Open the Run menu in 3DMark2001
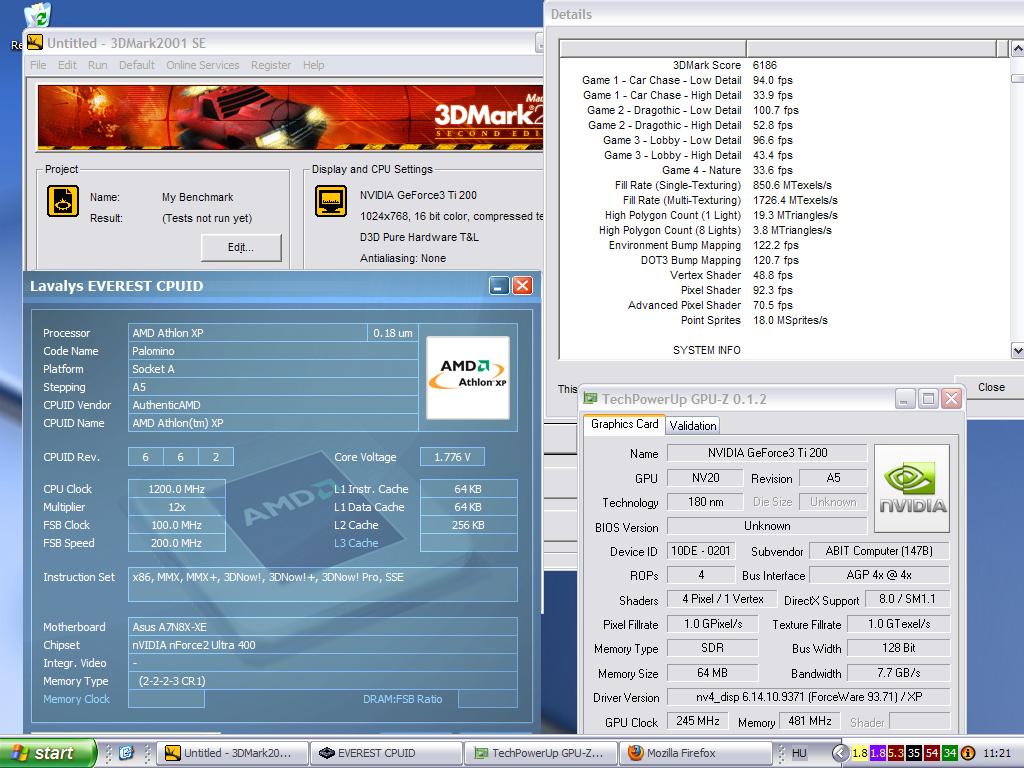The height and width of the screenshot is (768, 1024). coord(97,65)
